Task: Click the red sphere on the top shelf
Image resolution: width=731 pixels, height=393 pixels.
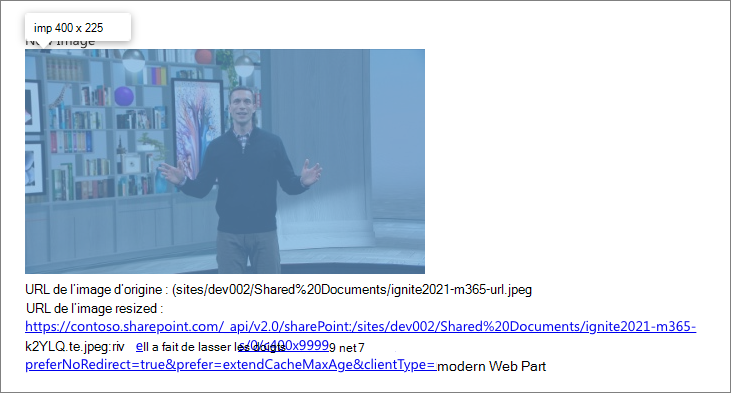Action: tap(203, 56)
